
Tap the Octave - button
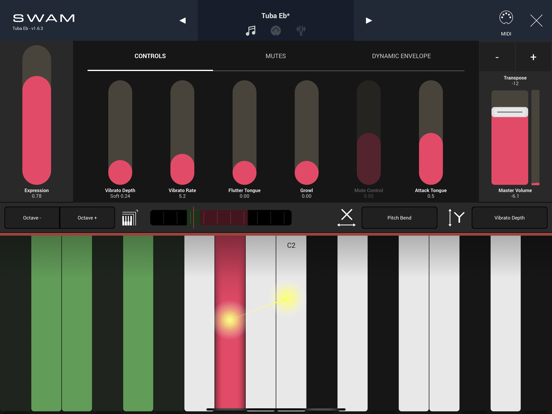[32, 218]
